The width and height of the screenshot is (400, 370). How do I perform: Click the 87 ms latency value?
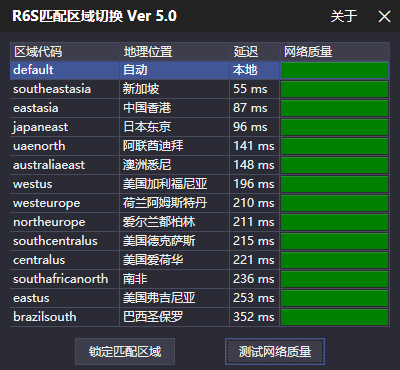click(x=250, y=108)
